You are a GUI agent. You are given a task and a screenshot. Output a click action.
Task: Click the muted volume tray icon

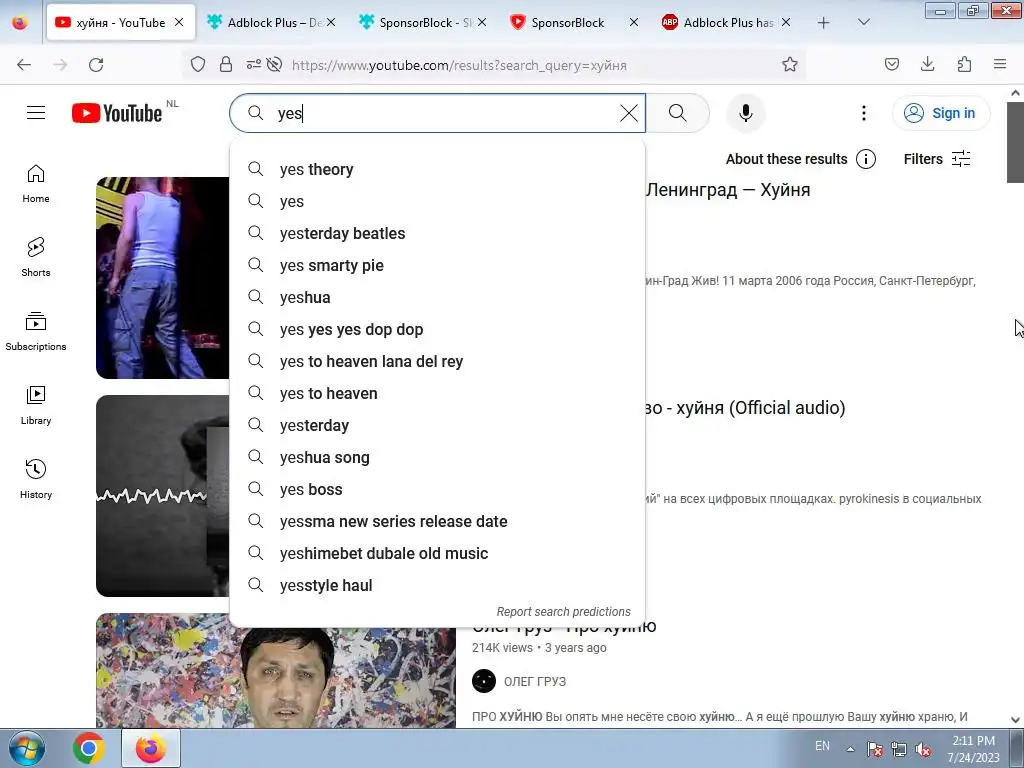coord(923,749)
